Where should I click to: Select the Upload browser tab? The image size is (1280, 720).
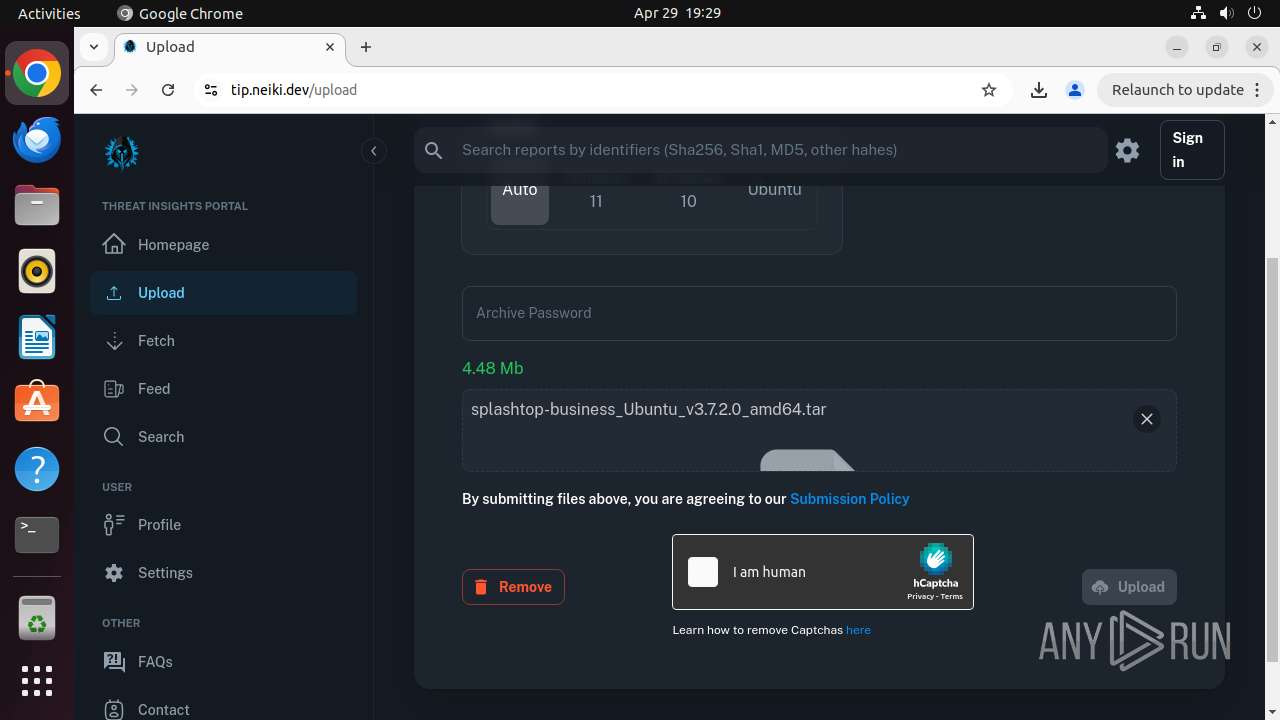pyautogui.click(x=230, y=47)
